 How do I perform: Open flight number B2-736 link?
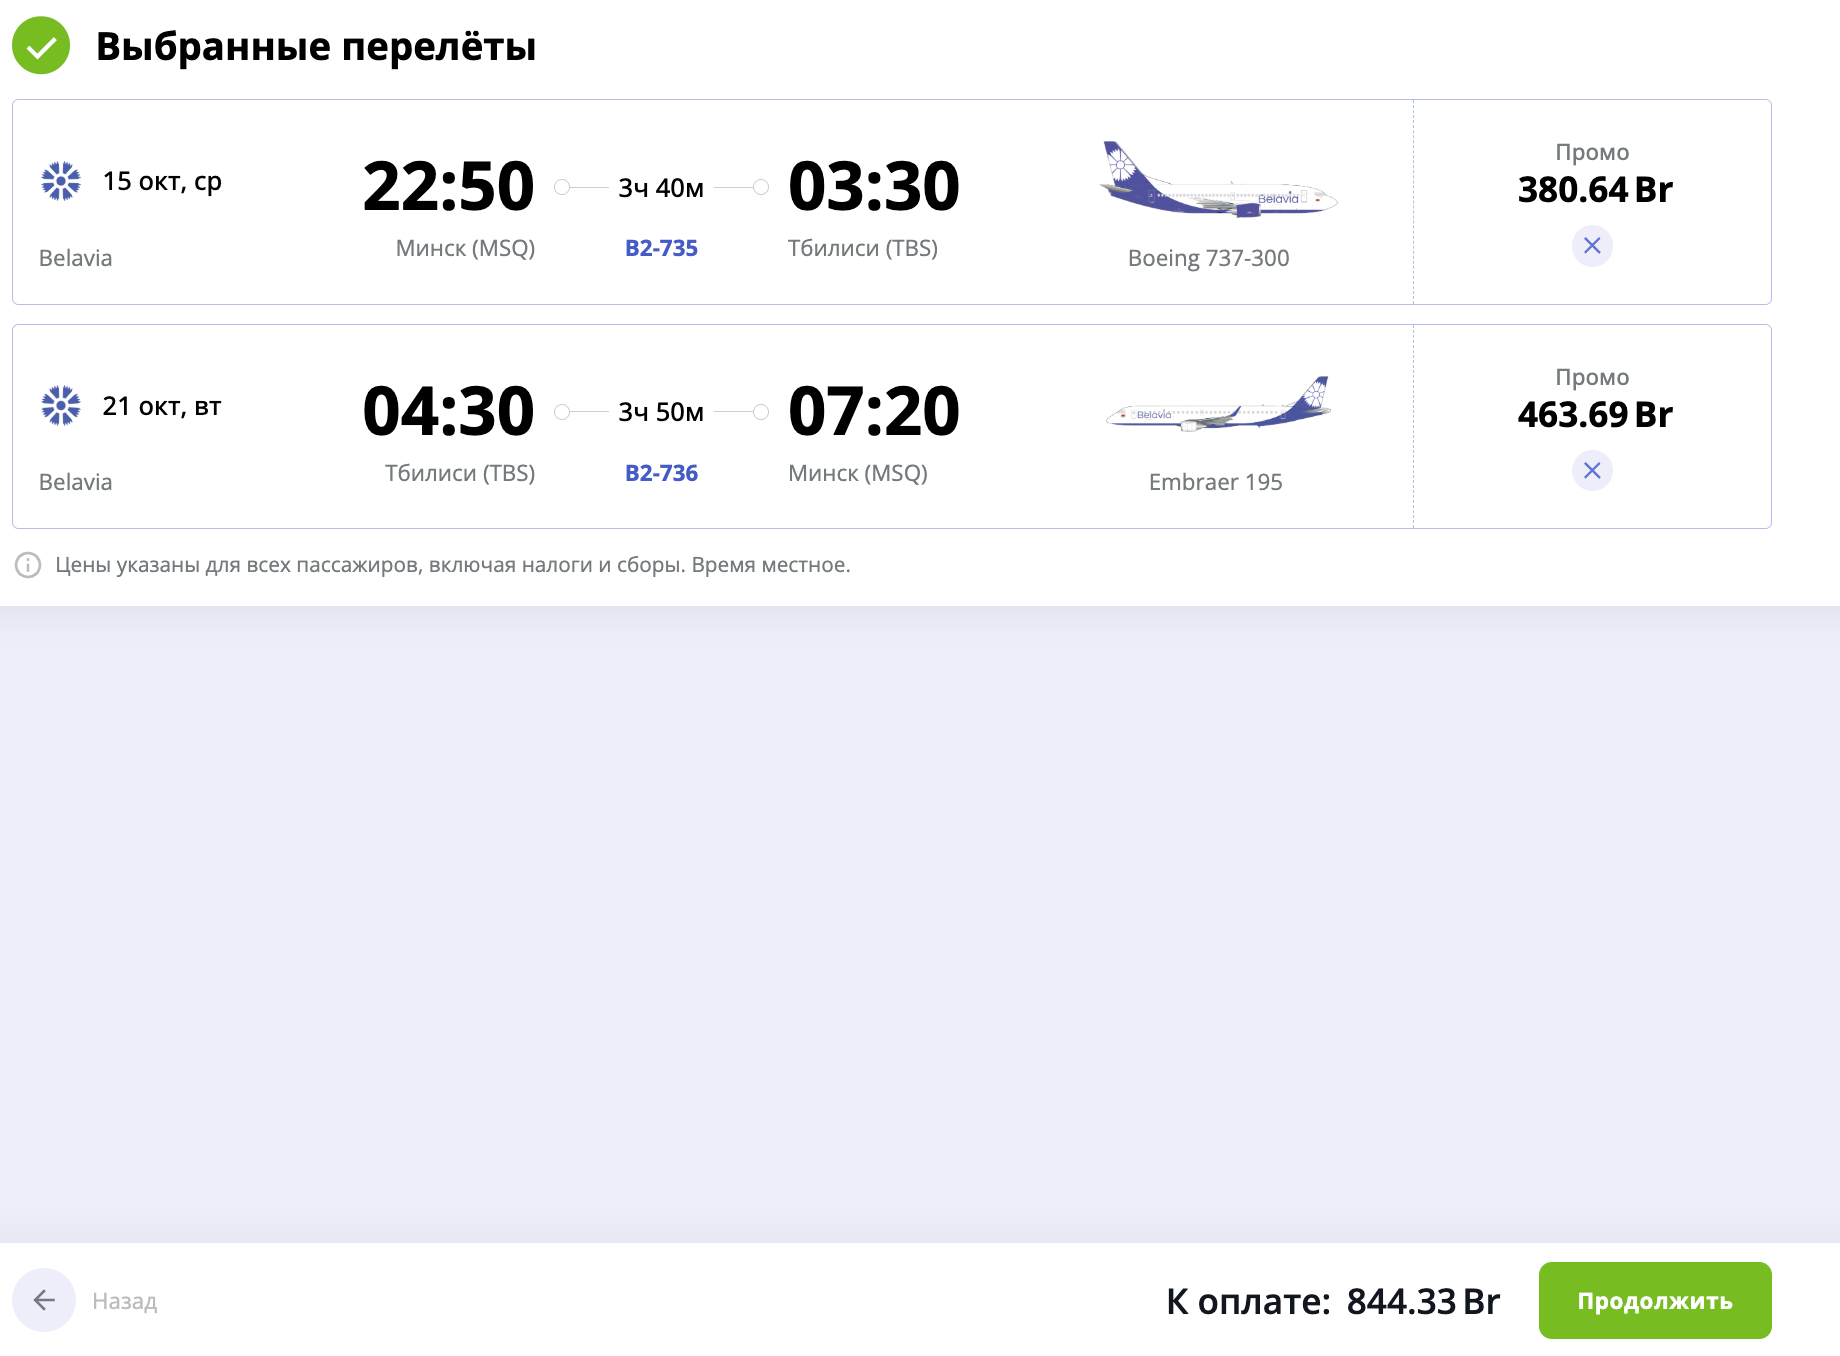661,473
